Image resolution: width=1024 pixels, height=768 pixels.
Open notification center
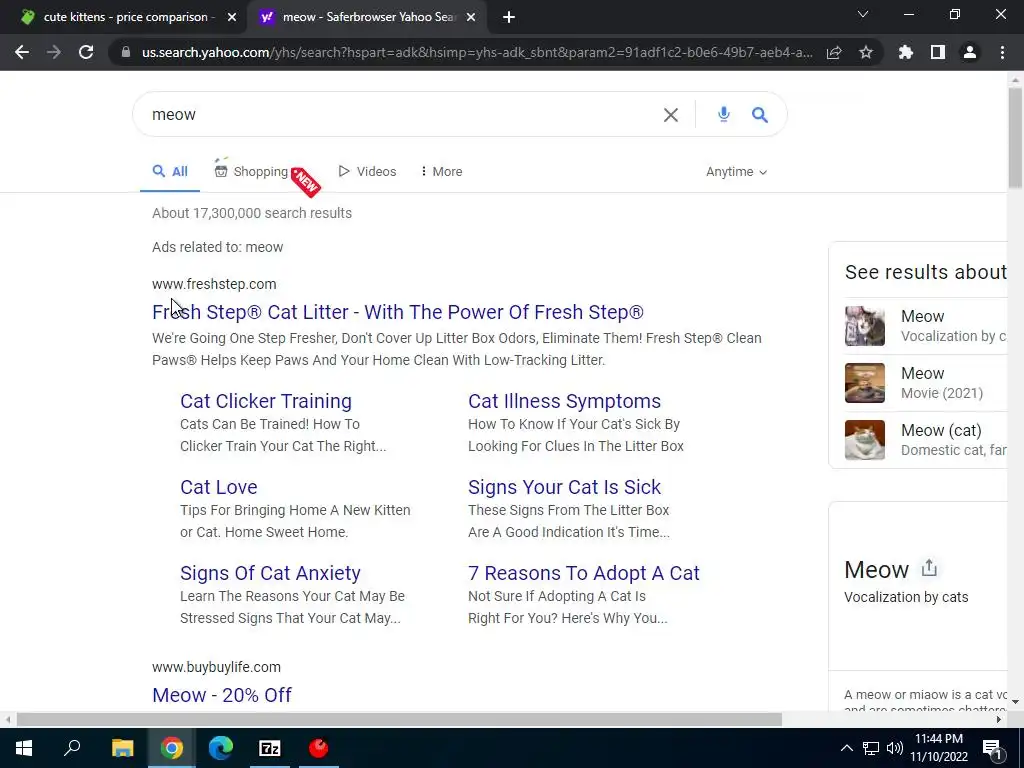[x=993, y=748]
